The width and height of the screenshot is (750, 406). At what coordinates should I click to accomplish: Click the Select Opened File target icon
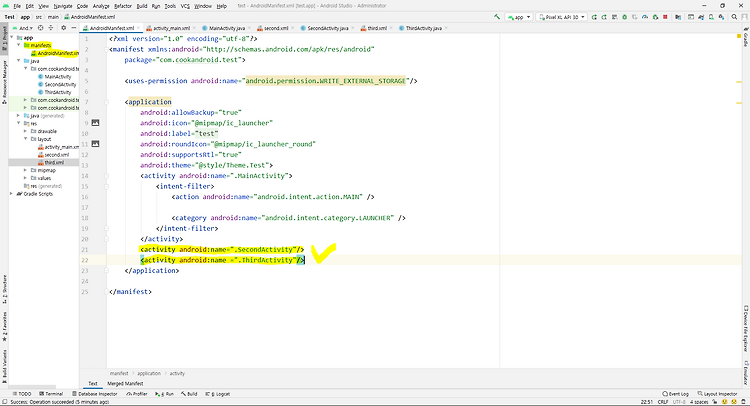click(x=41, y=28)
